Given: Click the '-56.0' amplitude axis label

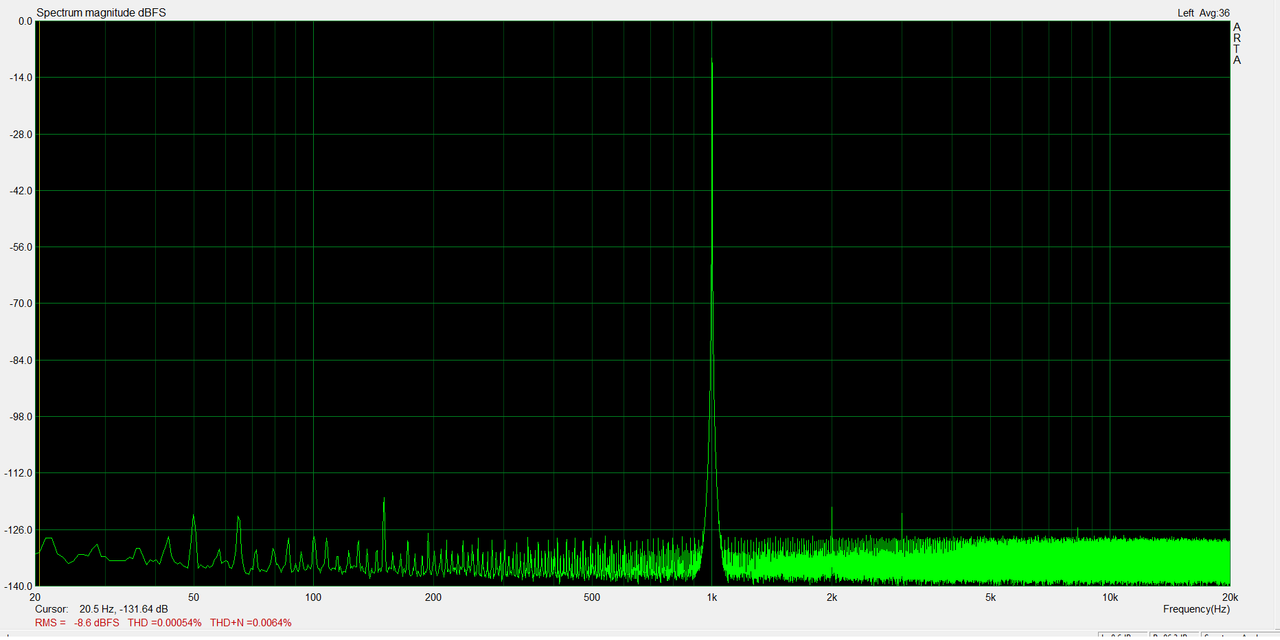Looking at the screenshot, I should 20,247.
